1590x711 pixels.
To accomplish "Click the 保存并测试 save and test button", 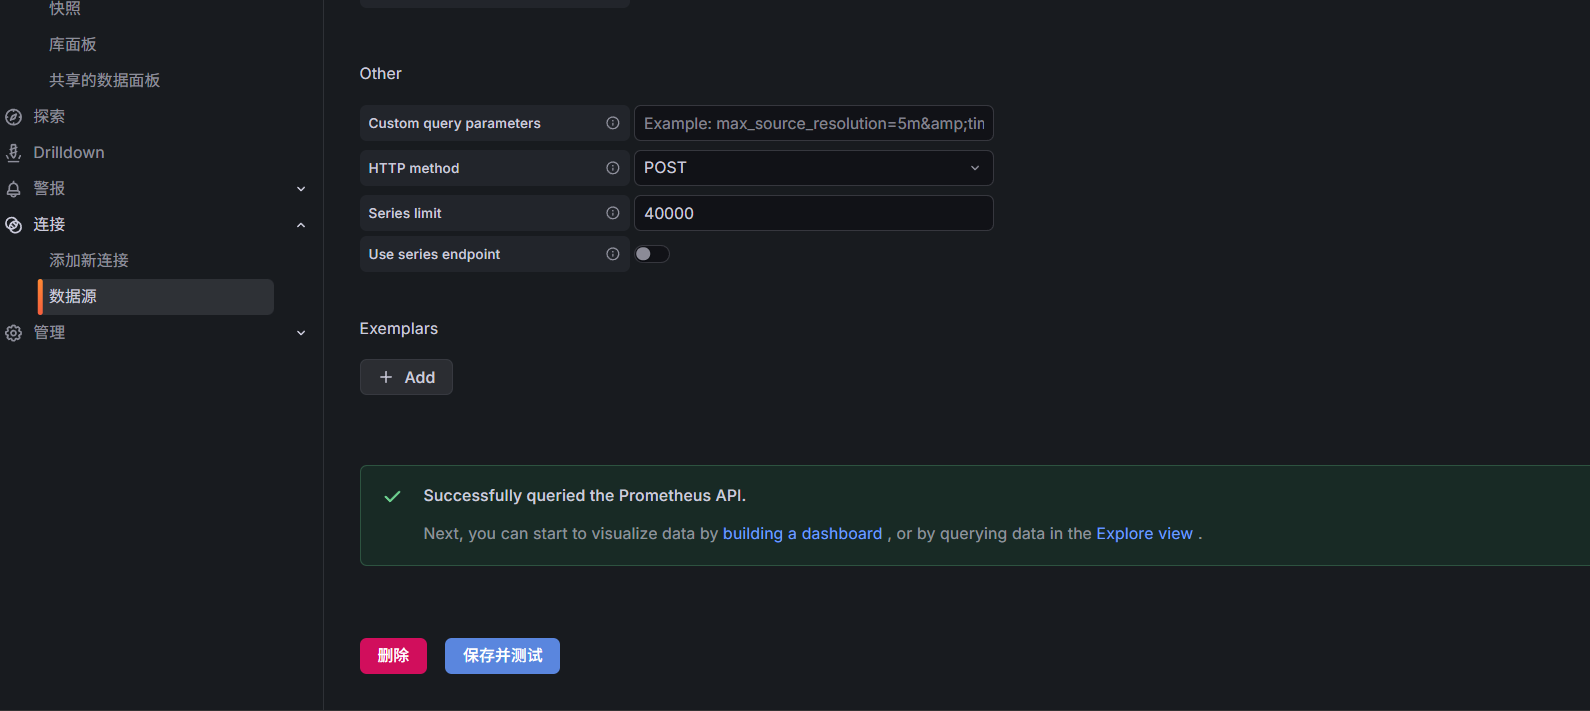I will click(502, 656).
